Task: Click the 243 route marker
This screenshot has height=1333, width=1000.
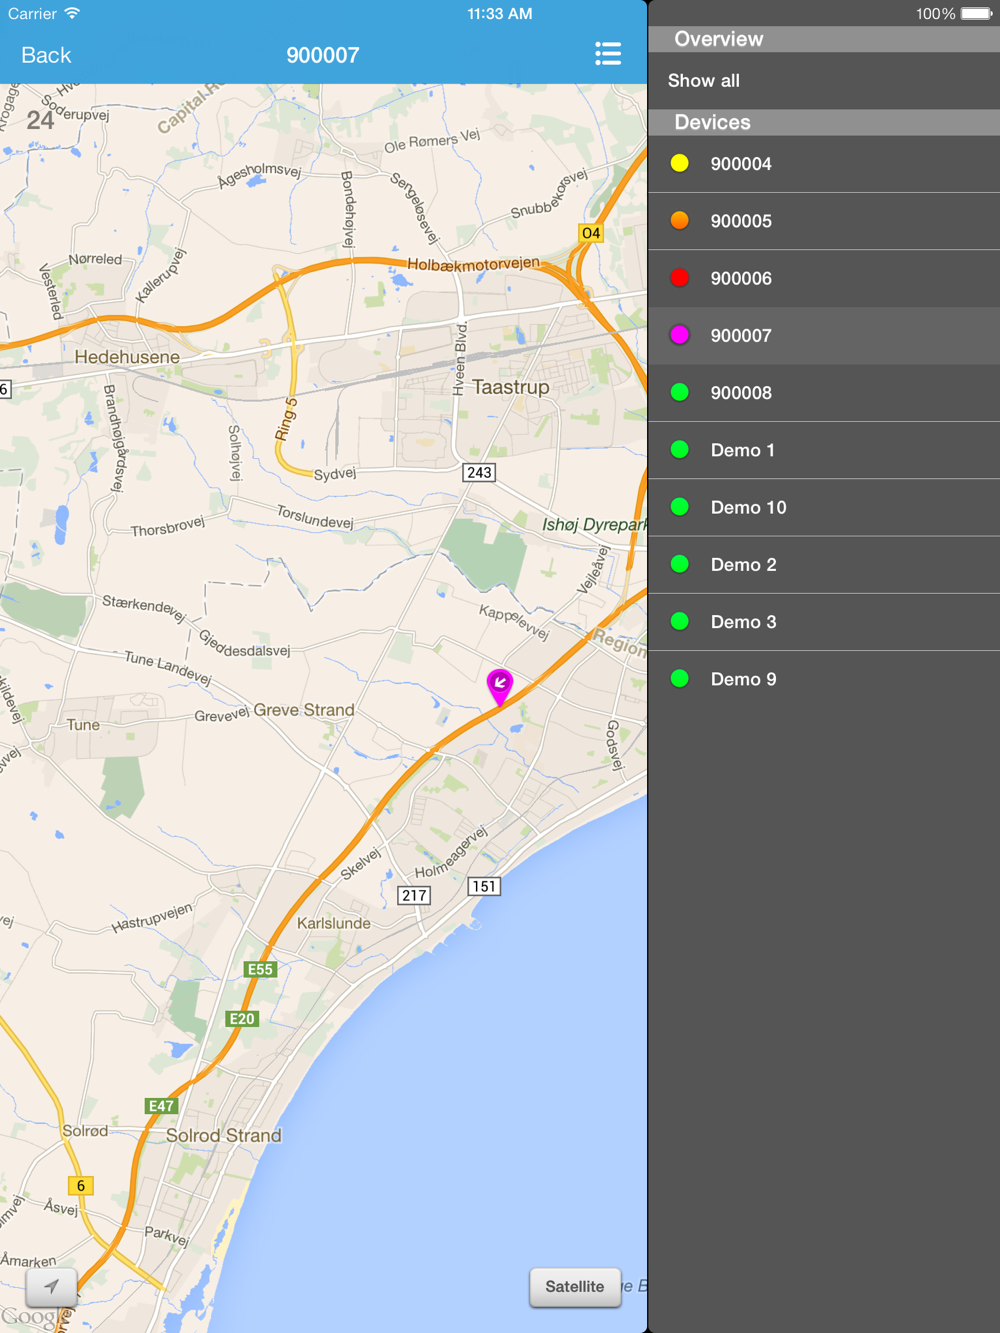Action: [479, 472]
